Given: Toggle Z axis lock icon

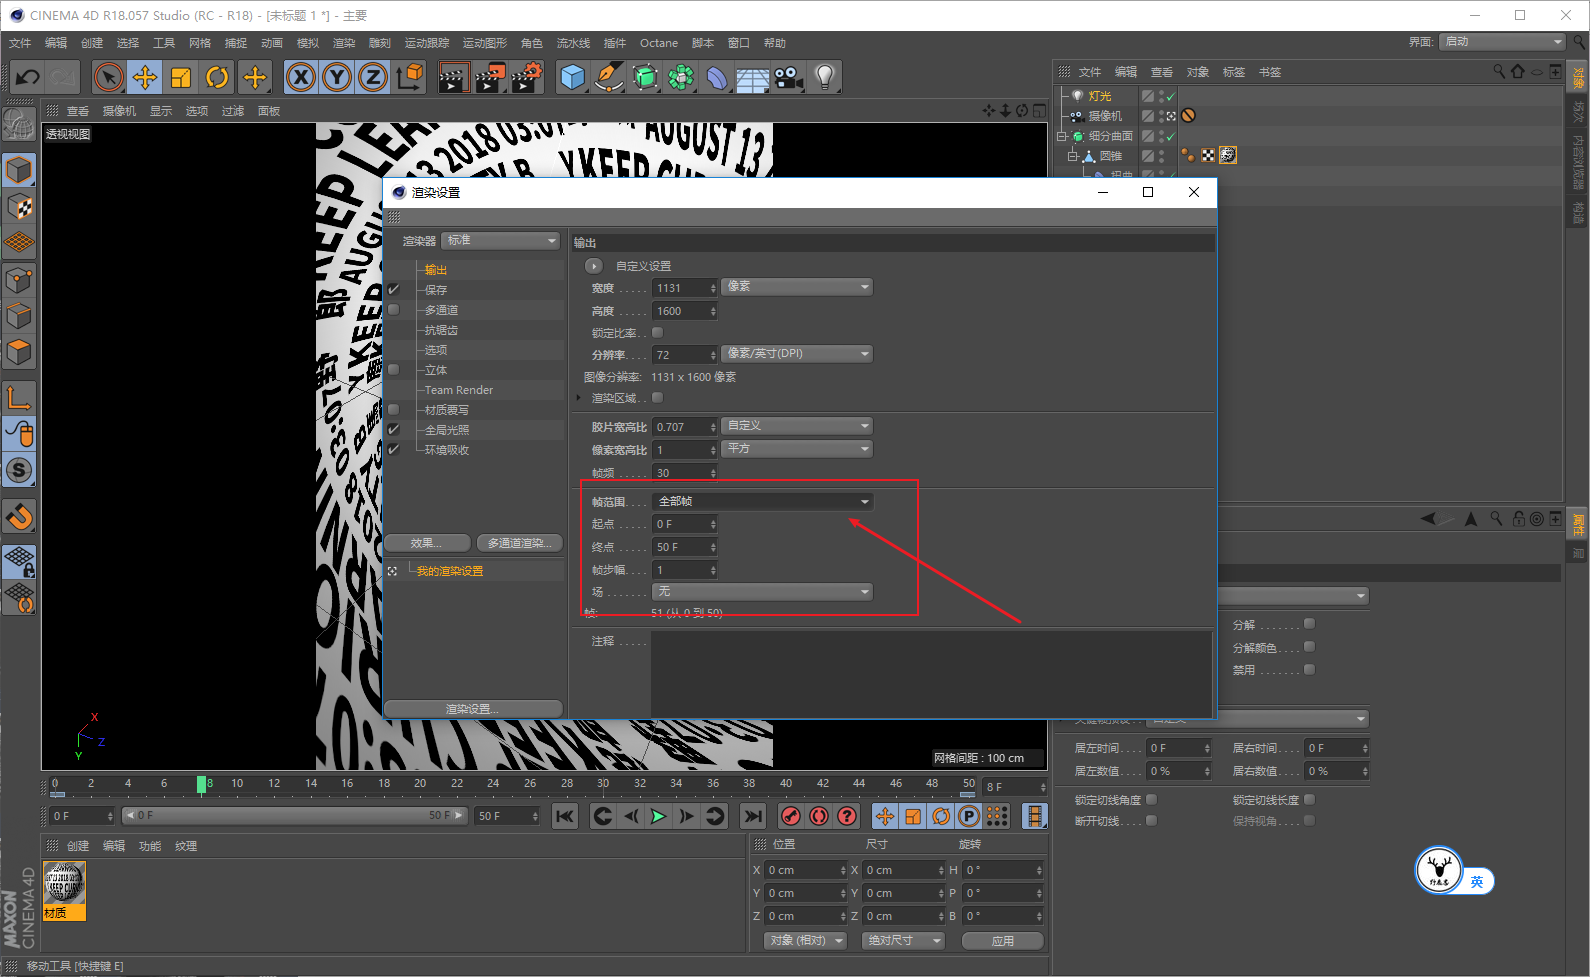Looking at the screenshot, I should point(373,77).
